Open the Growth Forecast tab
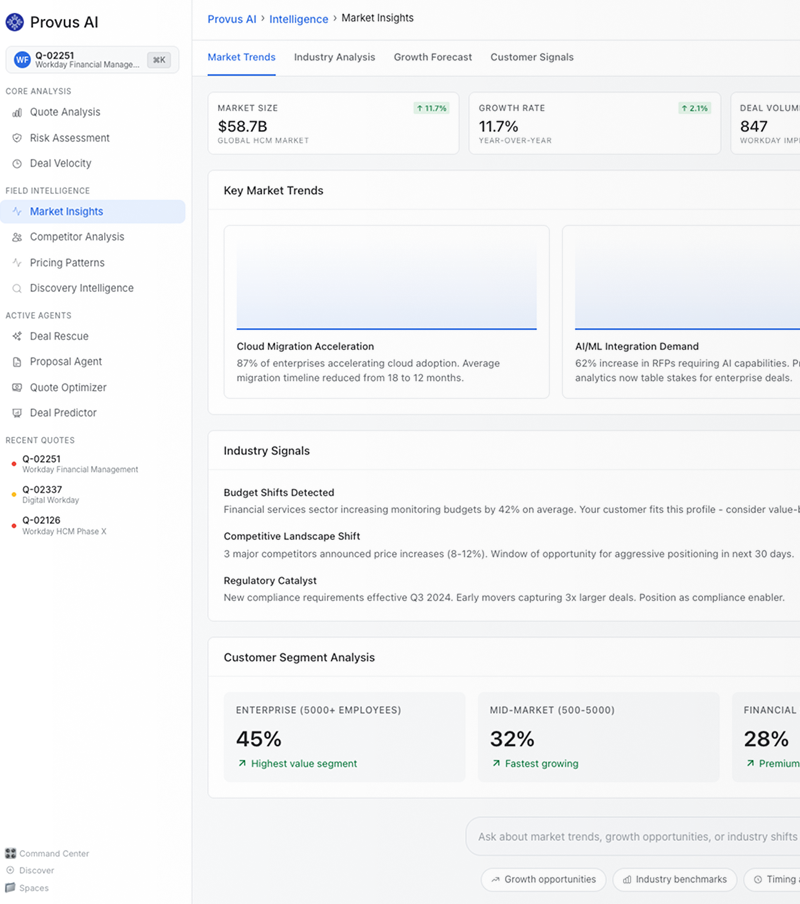800x904 pixels. tap(432, 57)
